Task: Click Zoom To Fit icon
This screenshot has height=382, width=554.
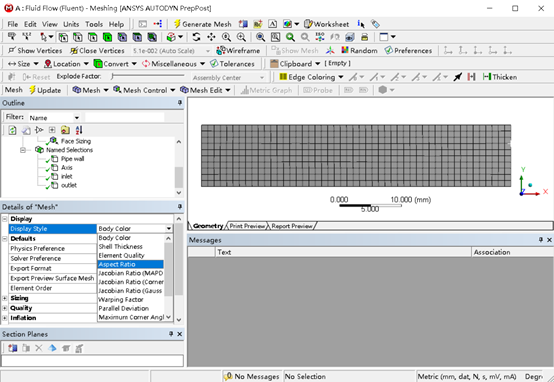Action: 260,37
